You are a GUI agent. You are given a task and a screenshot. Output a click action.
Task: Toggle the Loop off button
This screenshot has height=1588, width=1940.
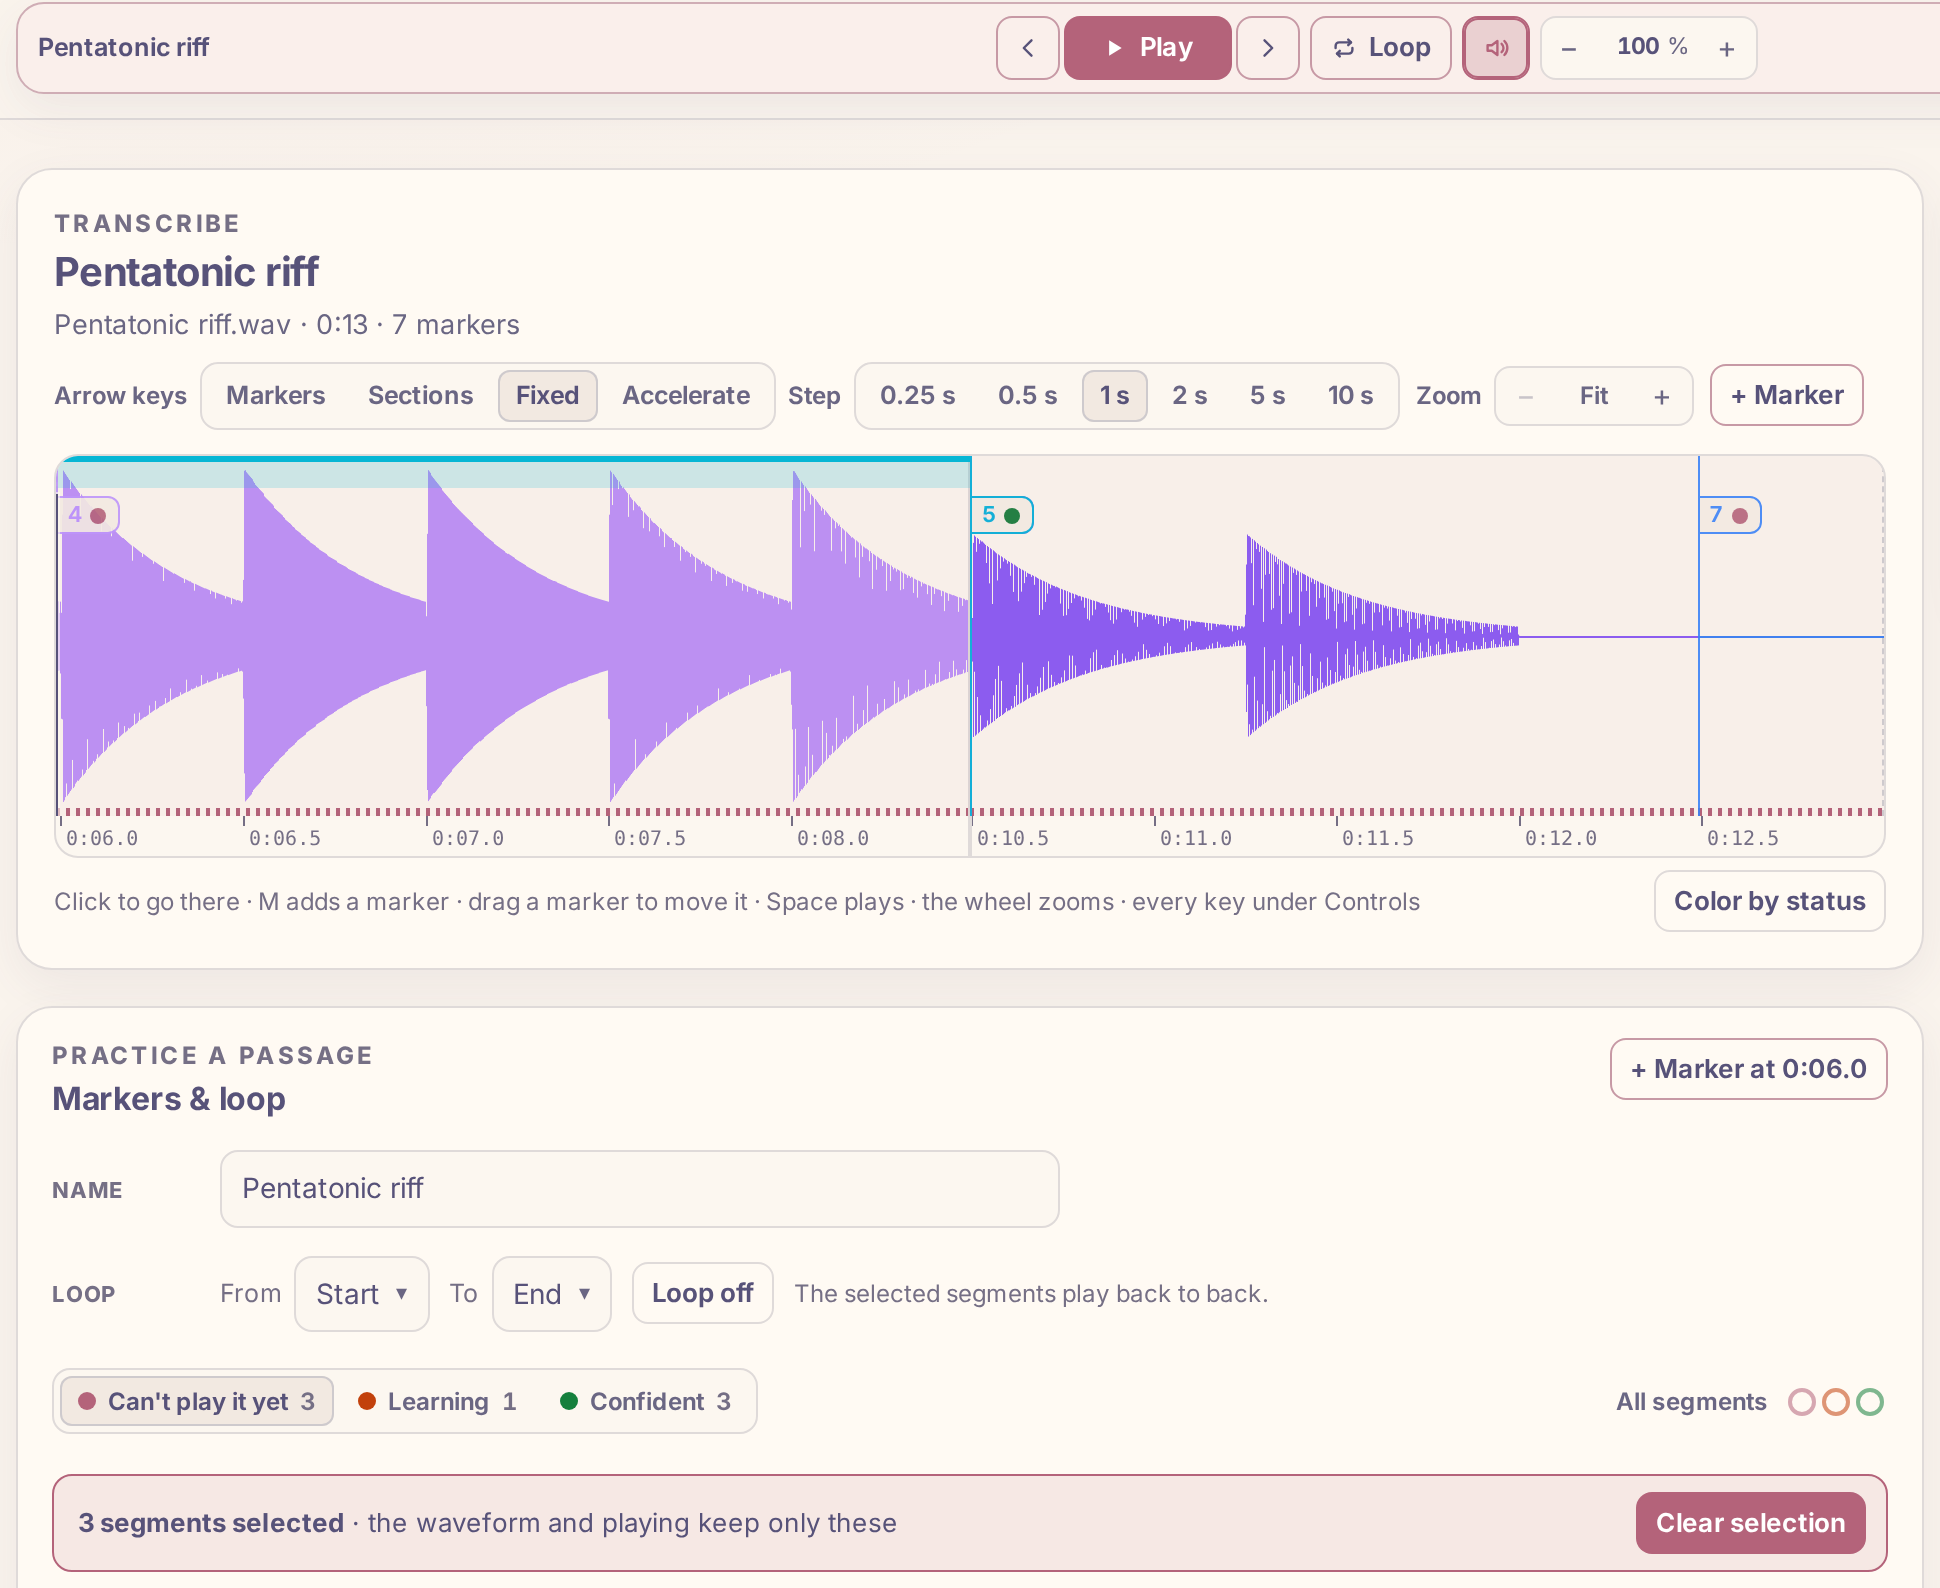point(702,1294)
